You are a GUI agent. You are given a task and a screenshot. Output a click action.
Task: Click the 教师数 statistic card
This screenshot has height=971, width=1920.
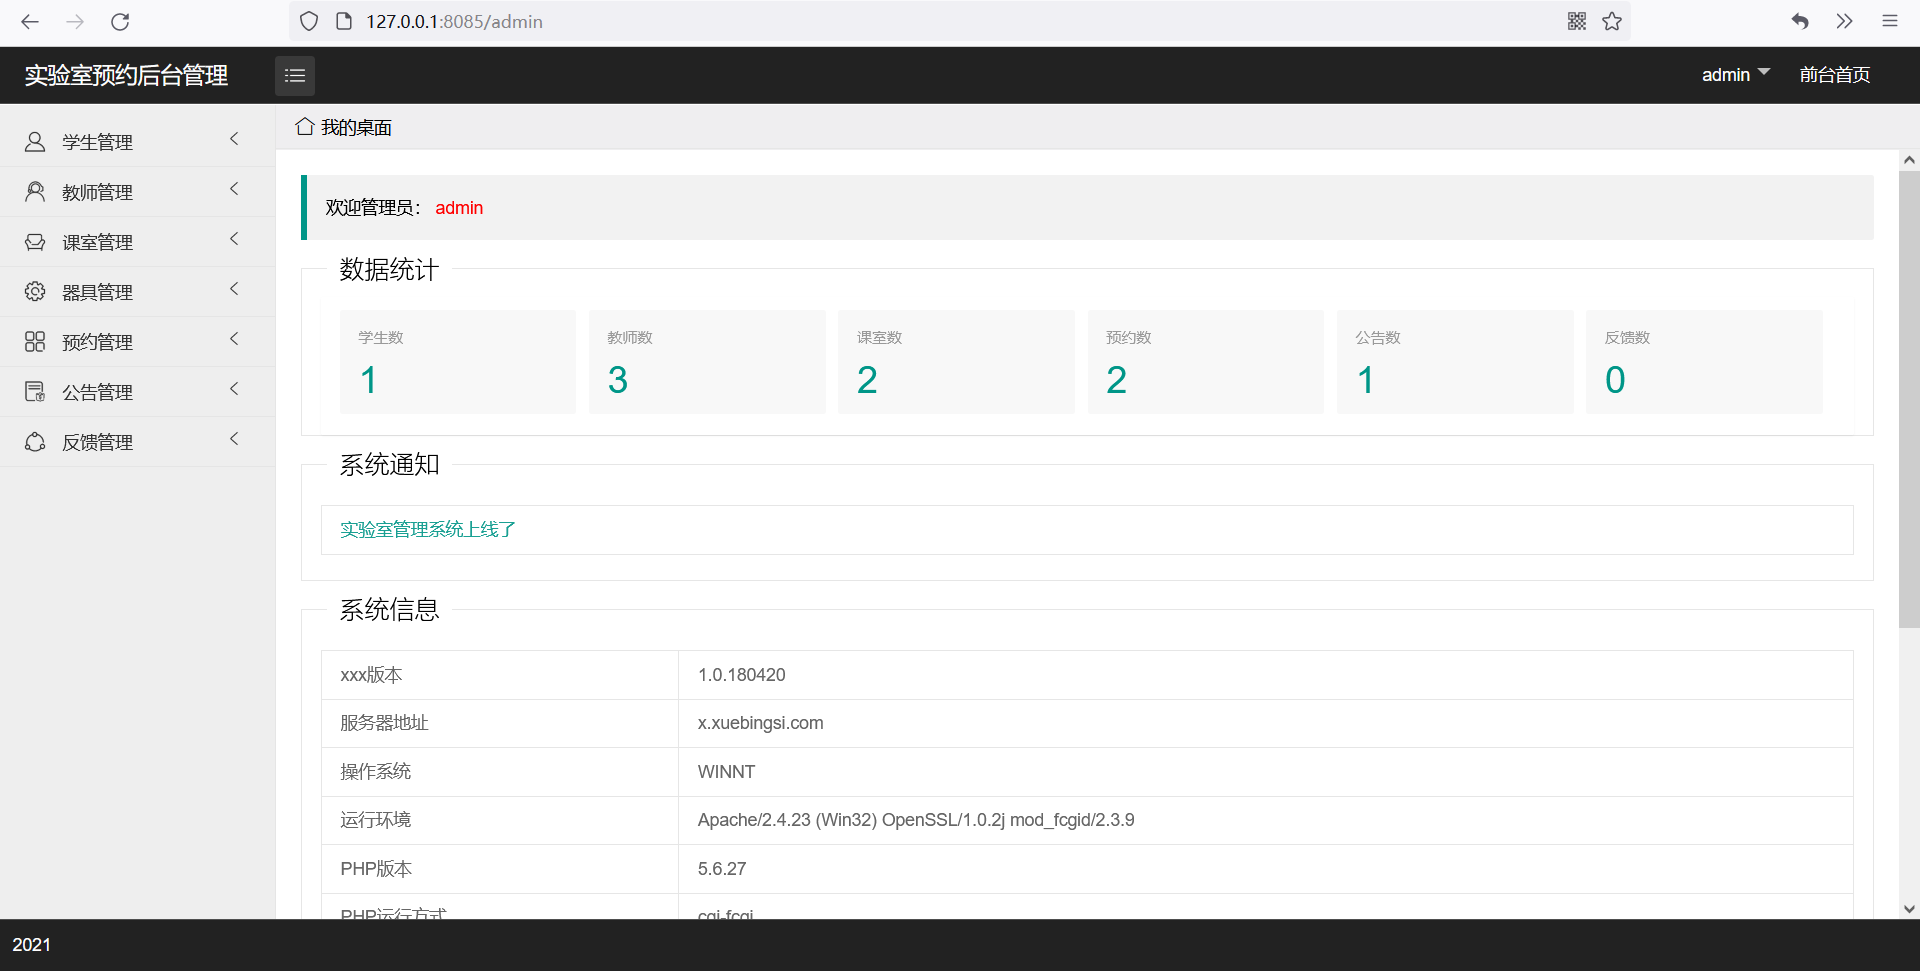pyautogui.click(x=707, y=362)
